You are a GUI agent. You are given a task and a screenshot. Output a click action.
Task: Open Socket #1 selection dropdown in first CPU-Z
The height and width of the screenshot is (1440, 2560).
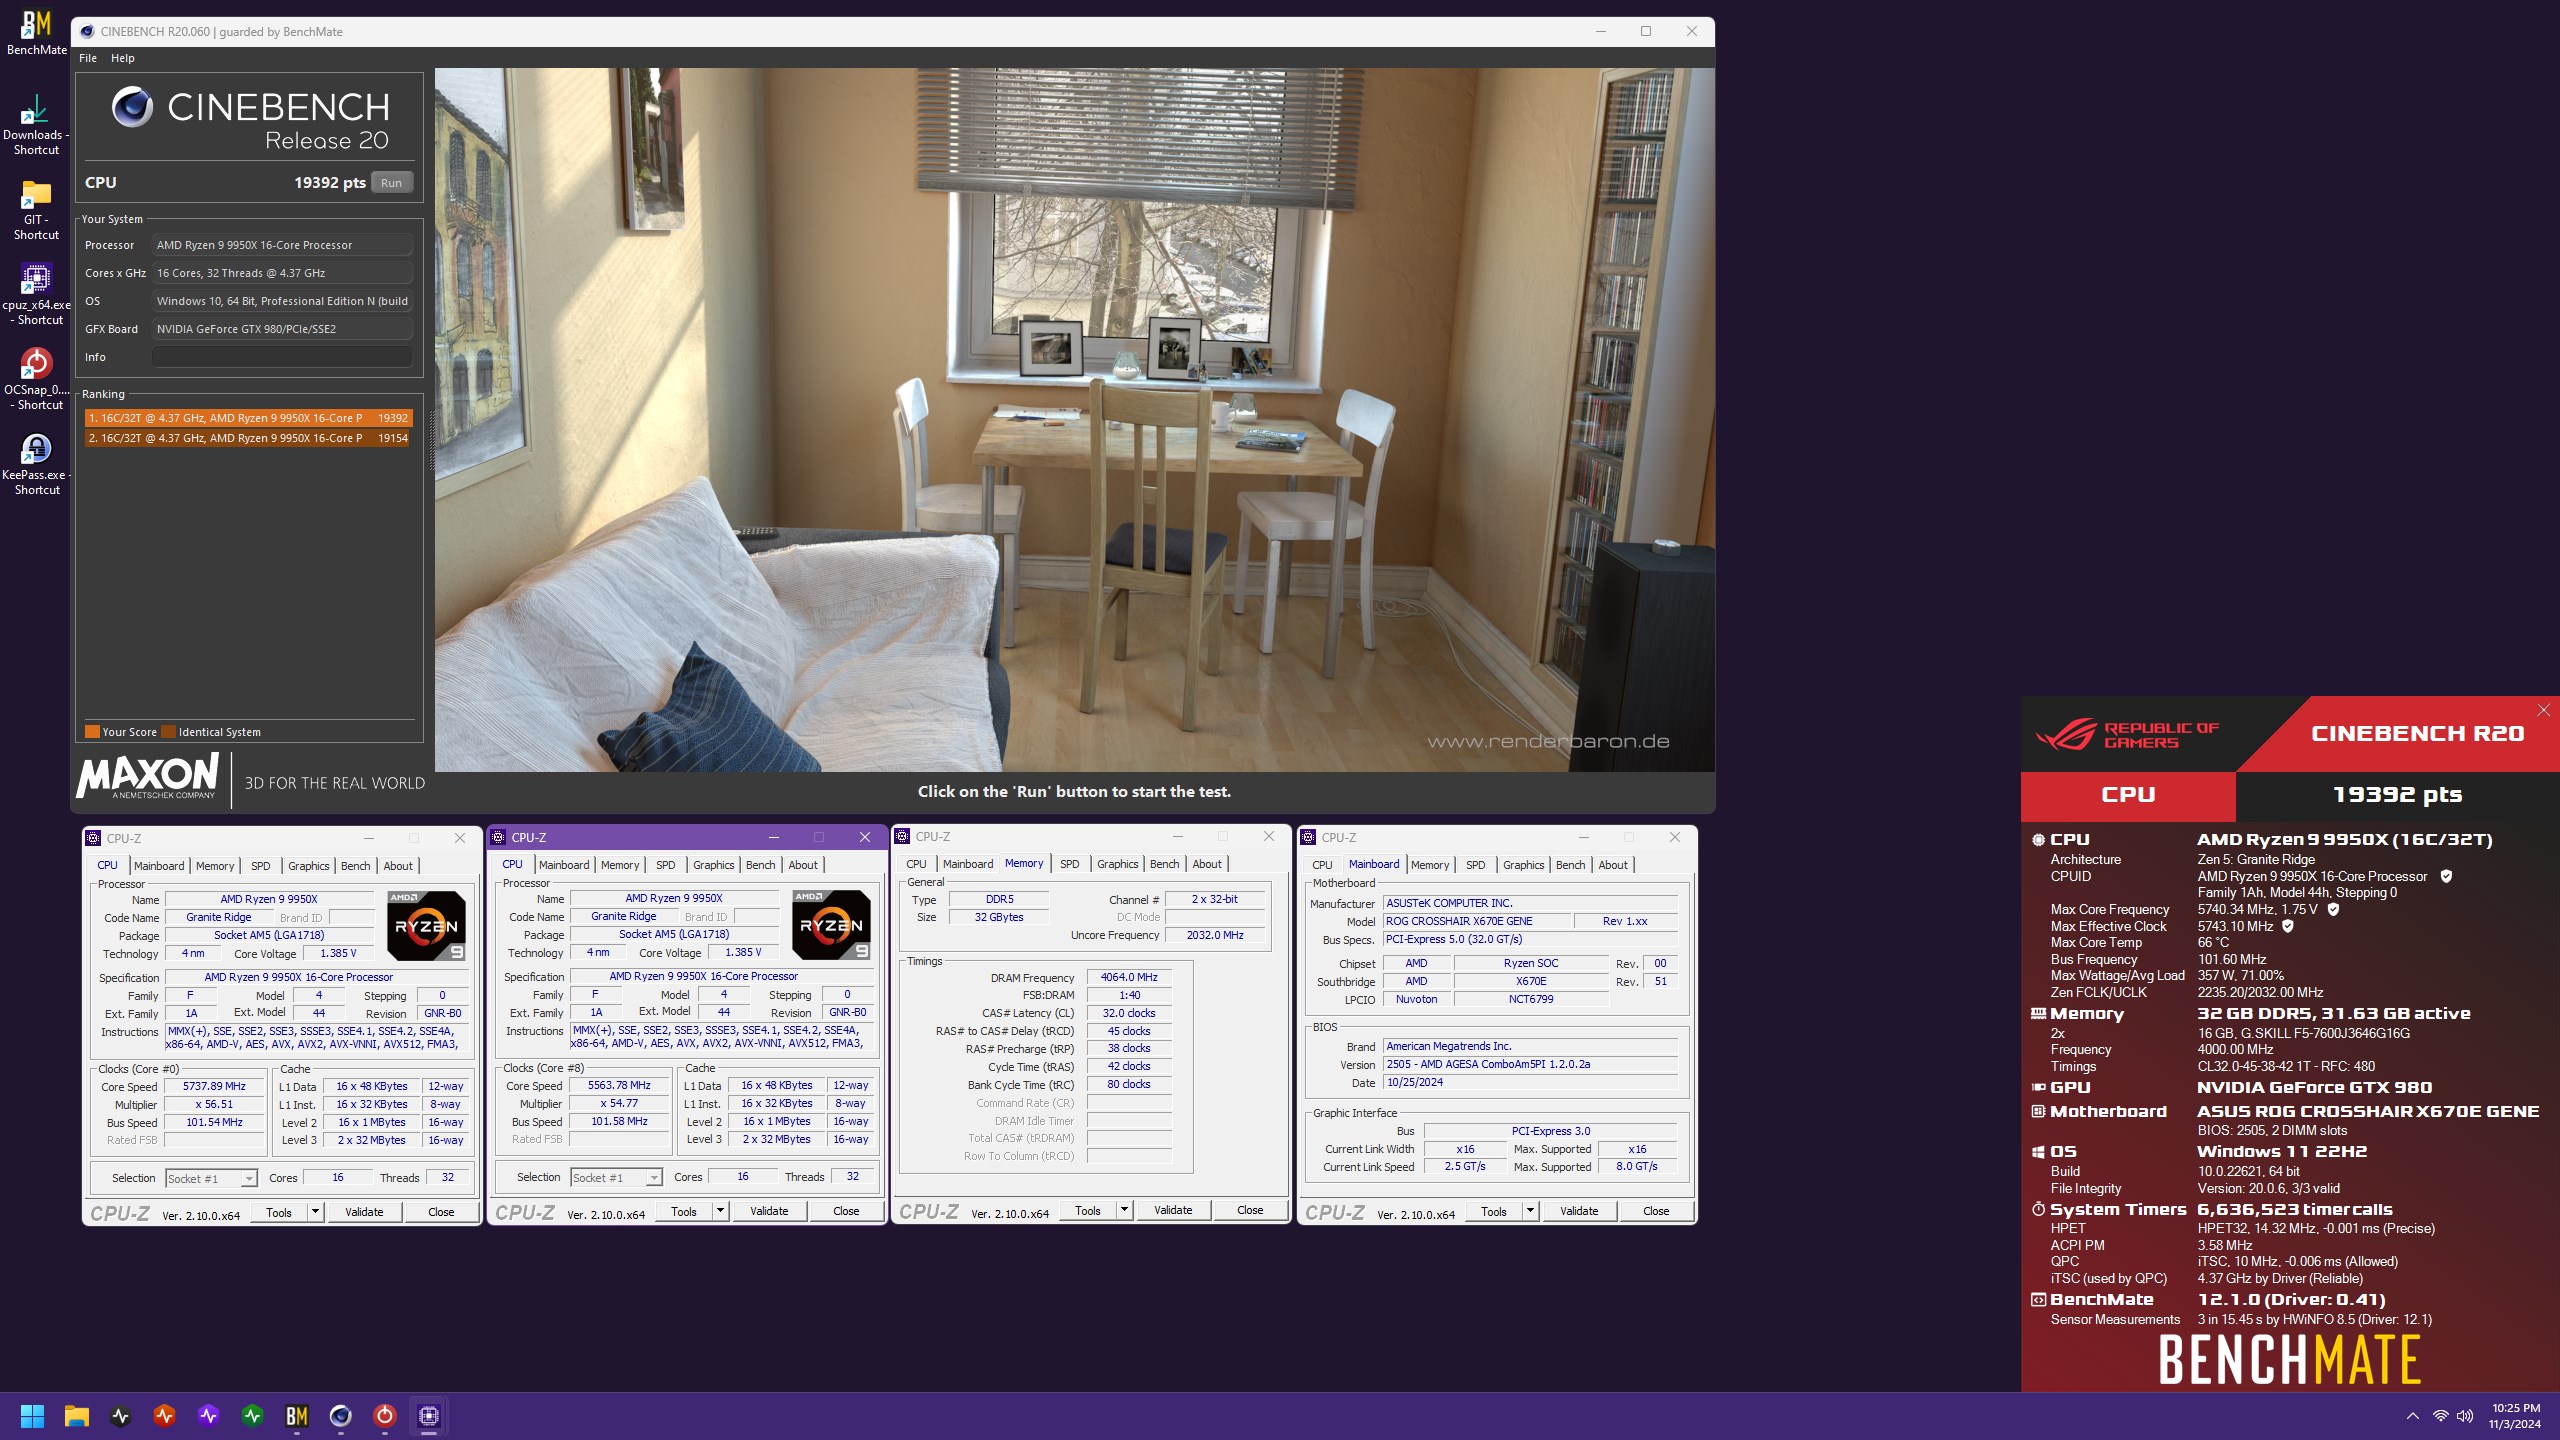click(211, 1179)
